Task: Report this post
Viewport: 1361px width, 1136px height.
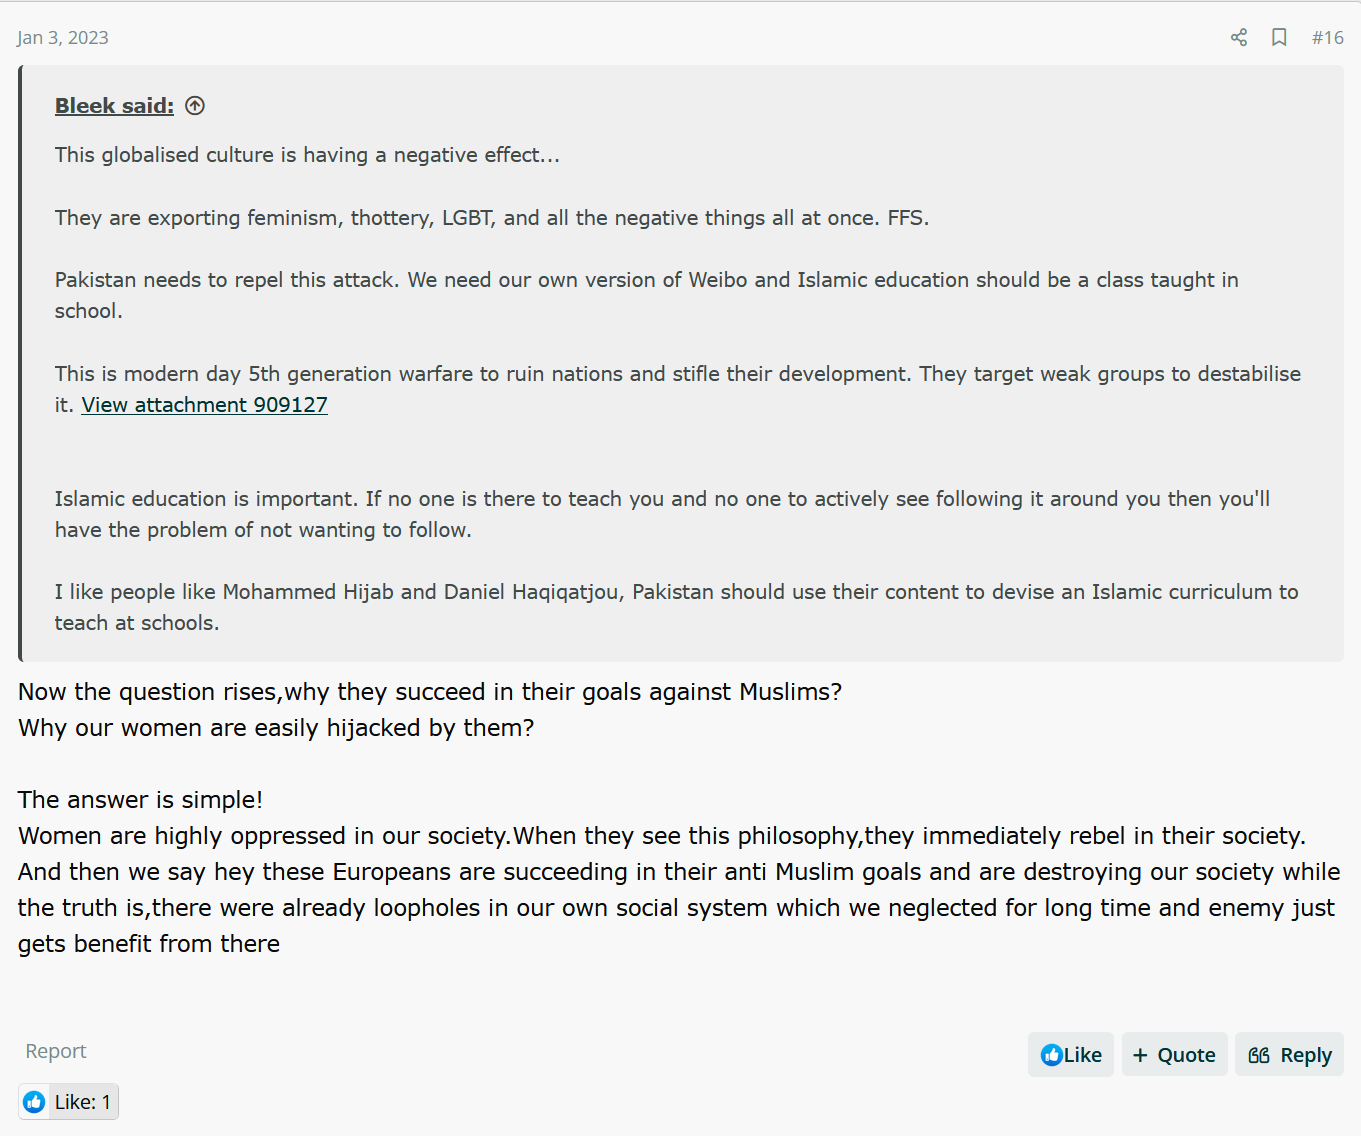Action: click(x=56, y=1051)
